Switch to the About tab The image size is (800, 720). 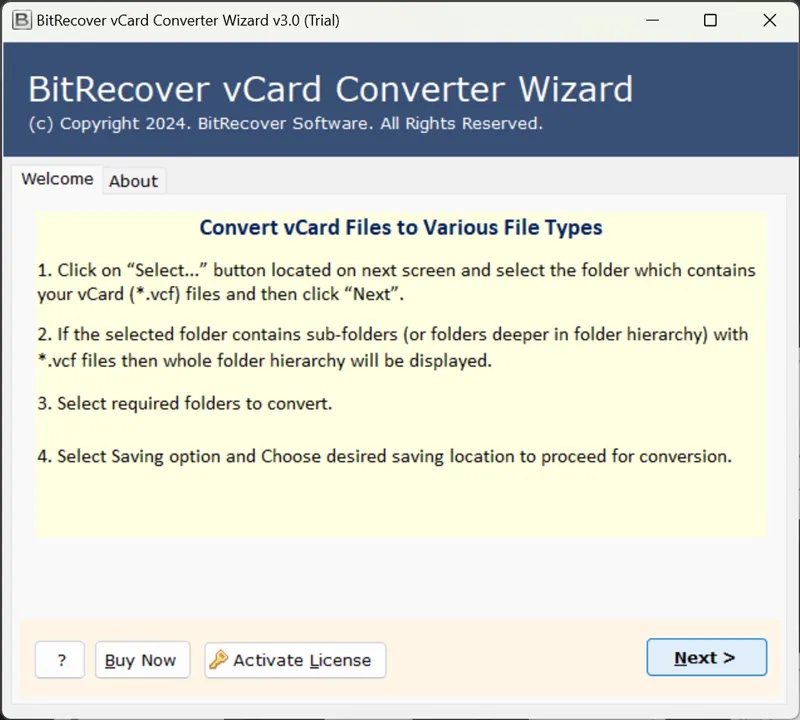pos(133,181)
